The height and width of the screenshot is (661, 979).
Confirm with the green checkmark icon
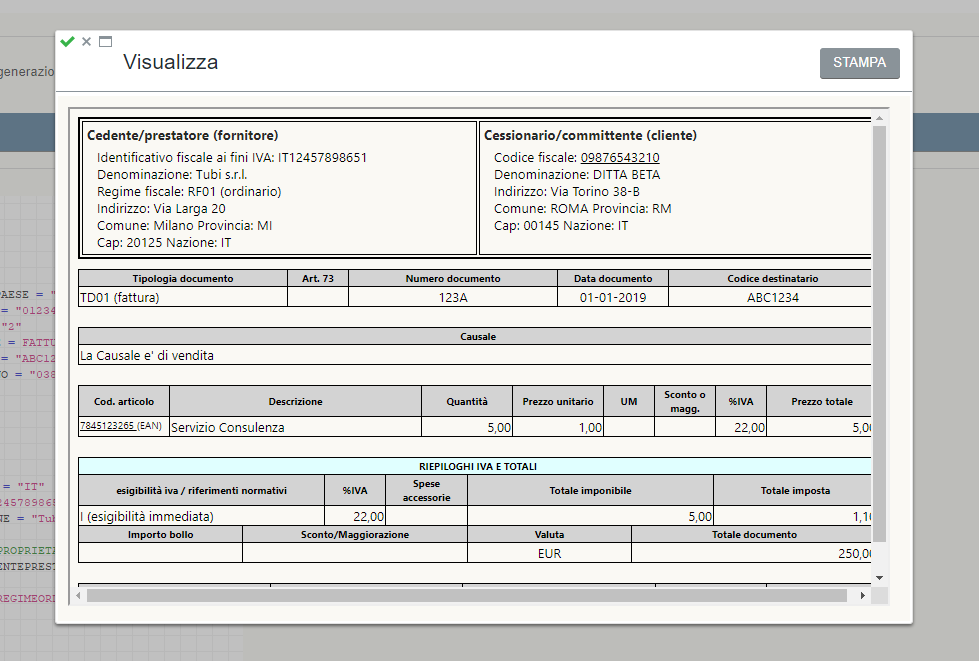(x=67, y=42)
